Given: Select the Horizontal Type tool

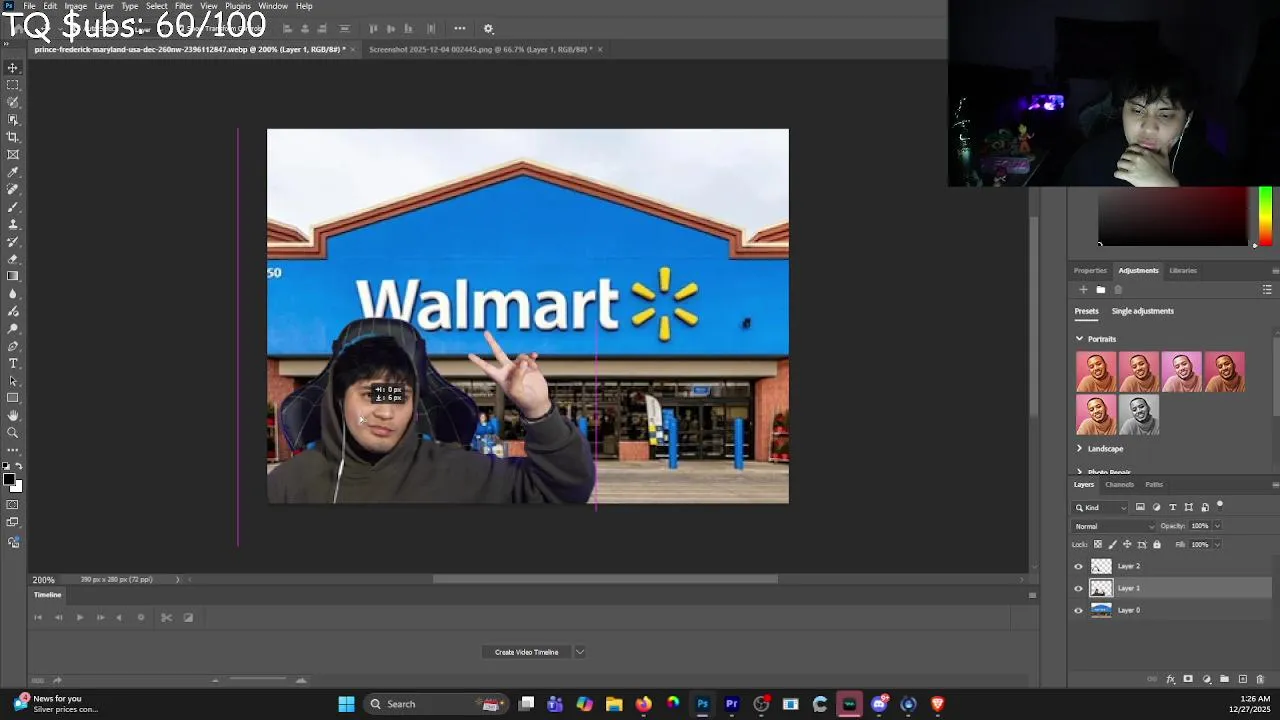Looking at the screenshot, I should [x=13, y=363].
